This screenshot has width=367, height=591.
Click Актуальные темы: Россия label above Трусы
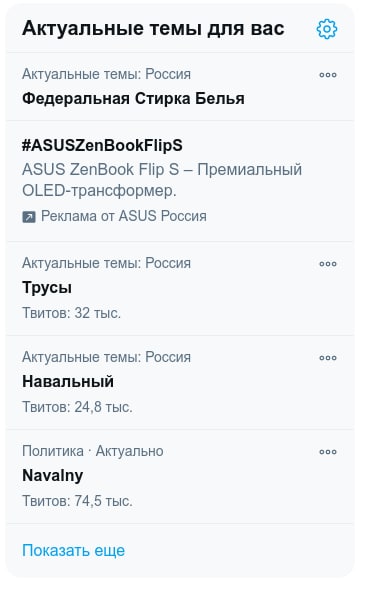coord(107,263)
